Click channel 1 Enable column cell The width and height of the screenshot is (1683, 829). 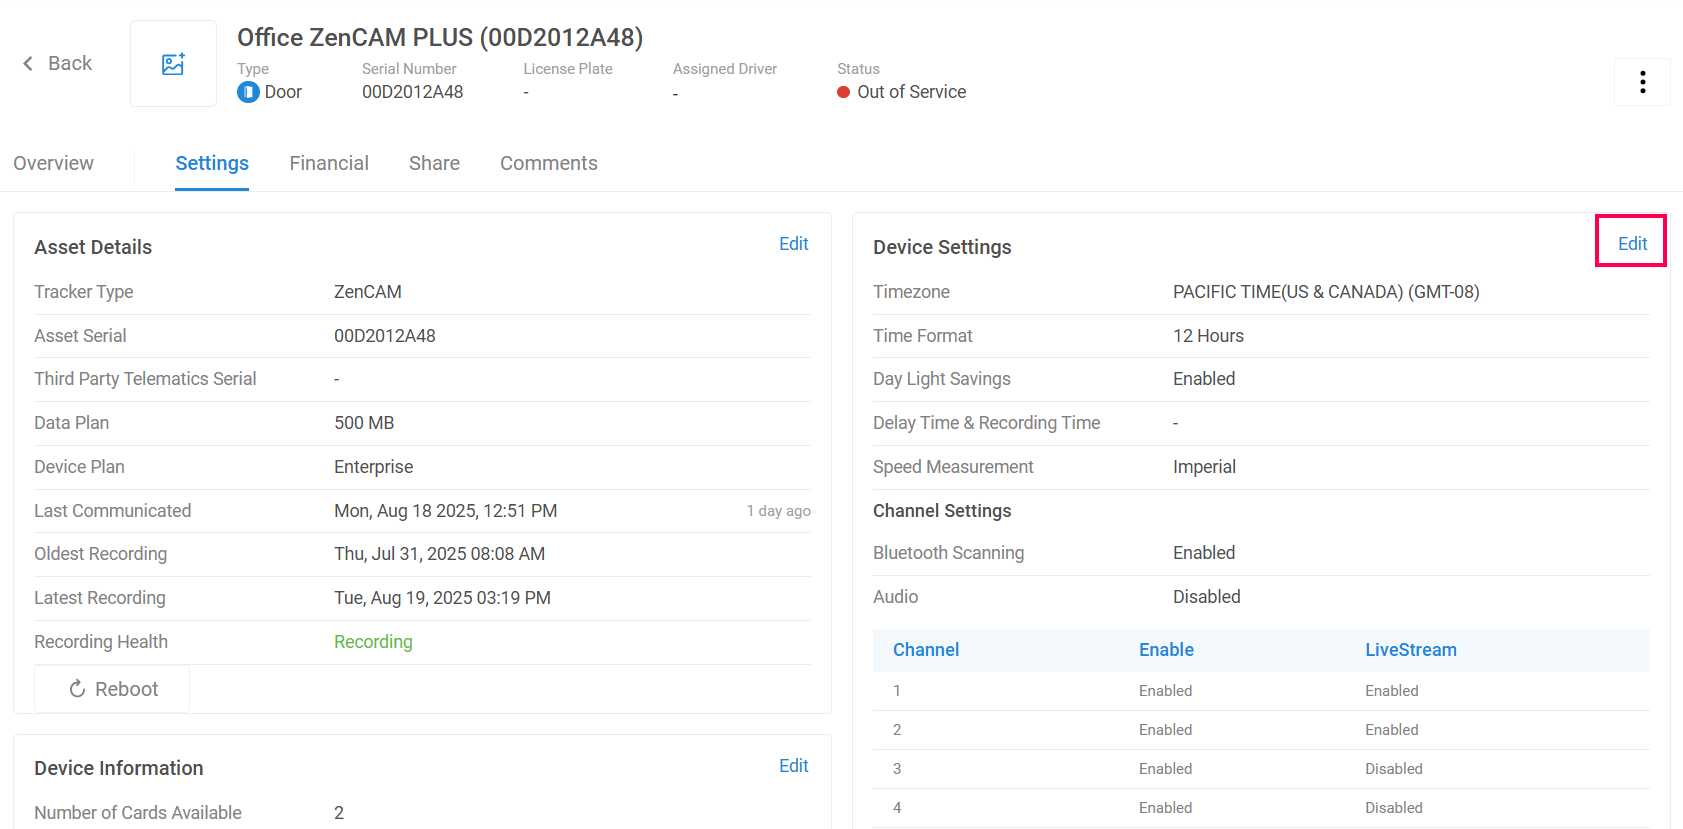(x=1166, y=691)
